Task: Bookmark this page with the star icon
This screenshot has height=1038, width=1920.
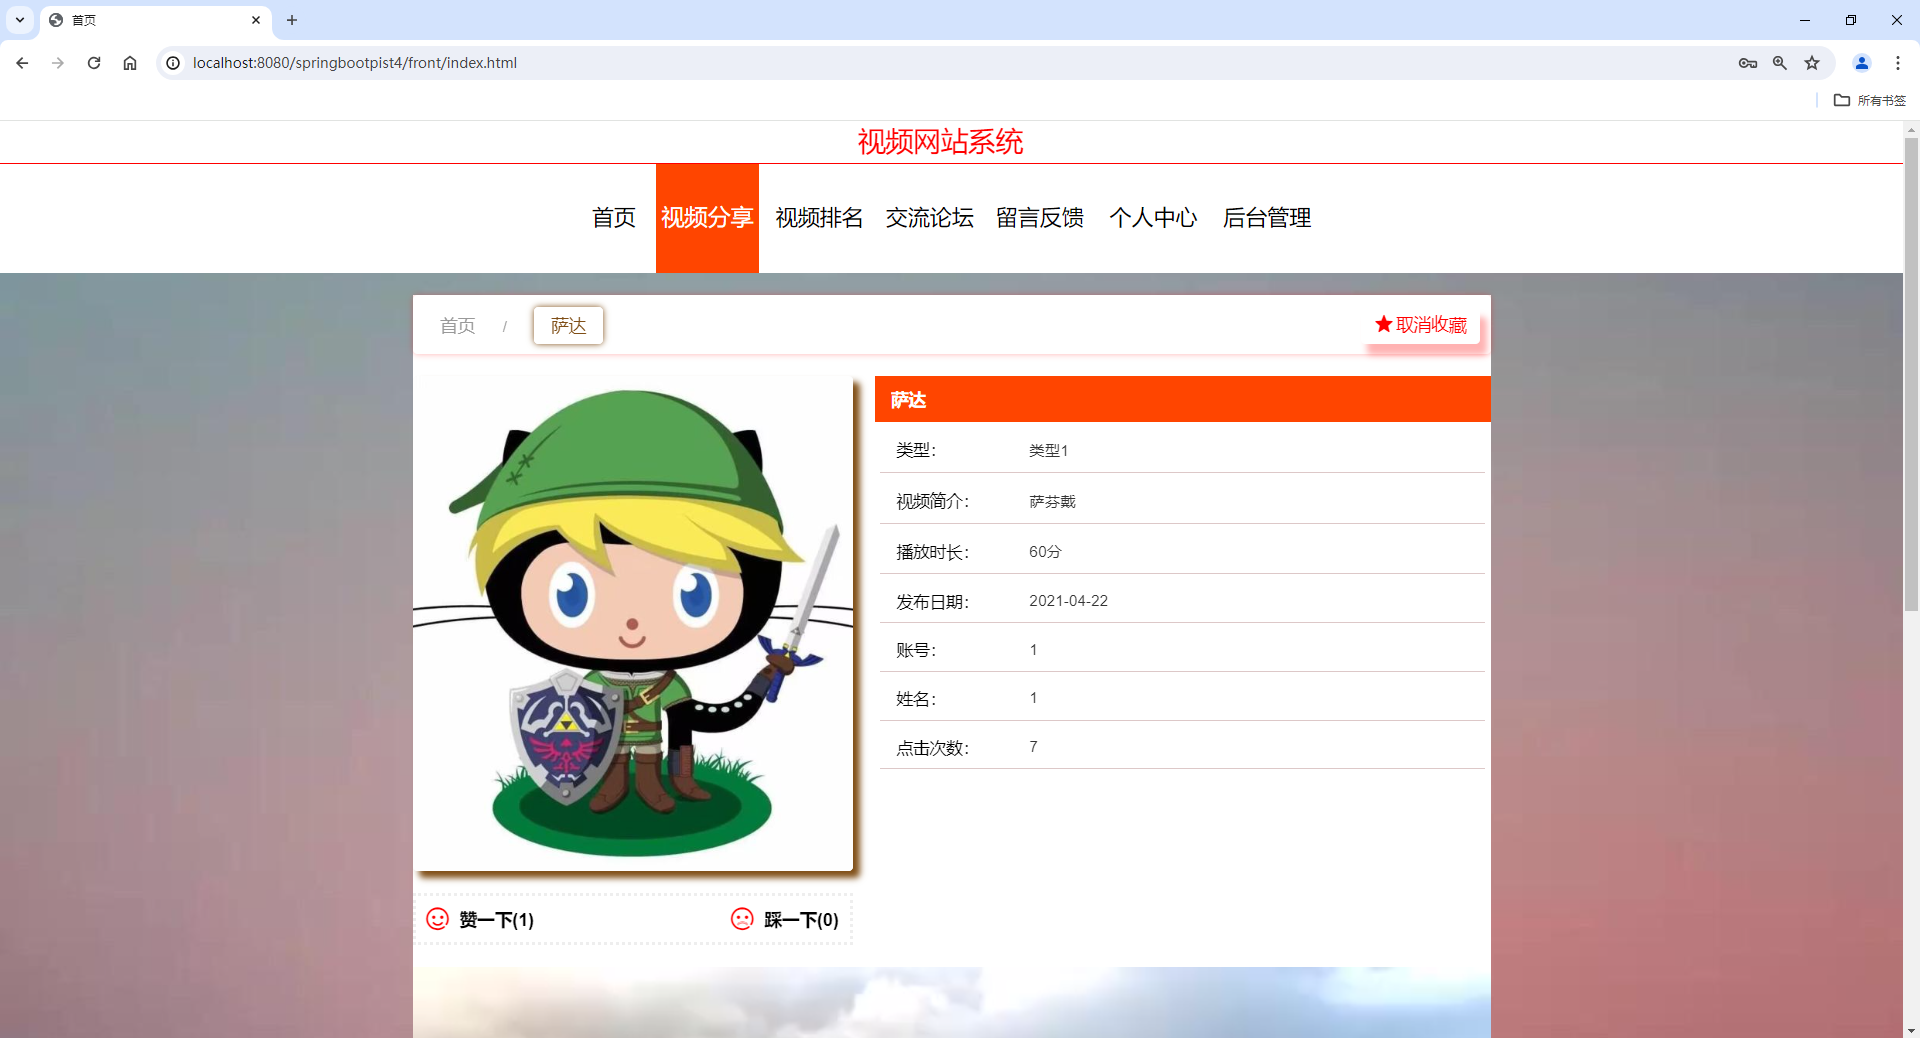Action: pyautogui.click(x=1812, y=63)
